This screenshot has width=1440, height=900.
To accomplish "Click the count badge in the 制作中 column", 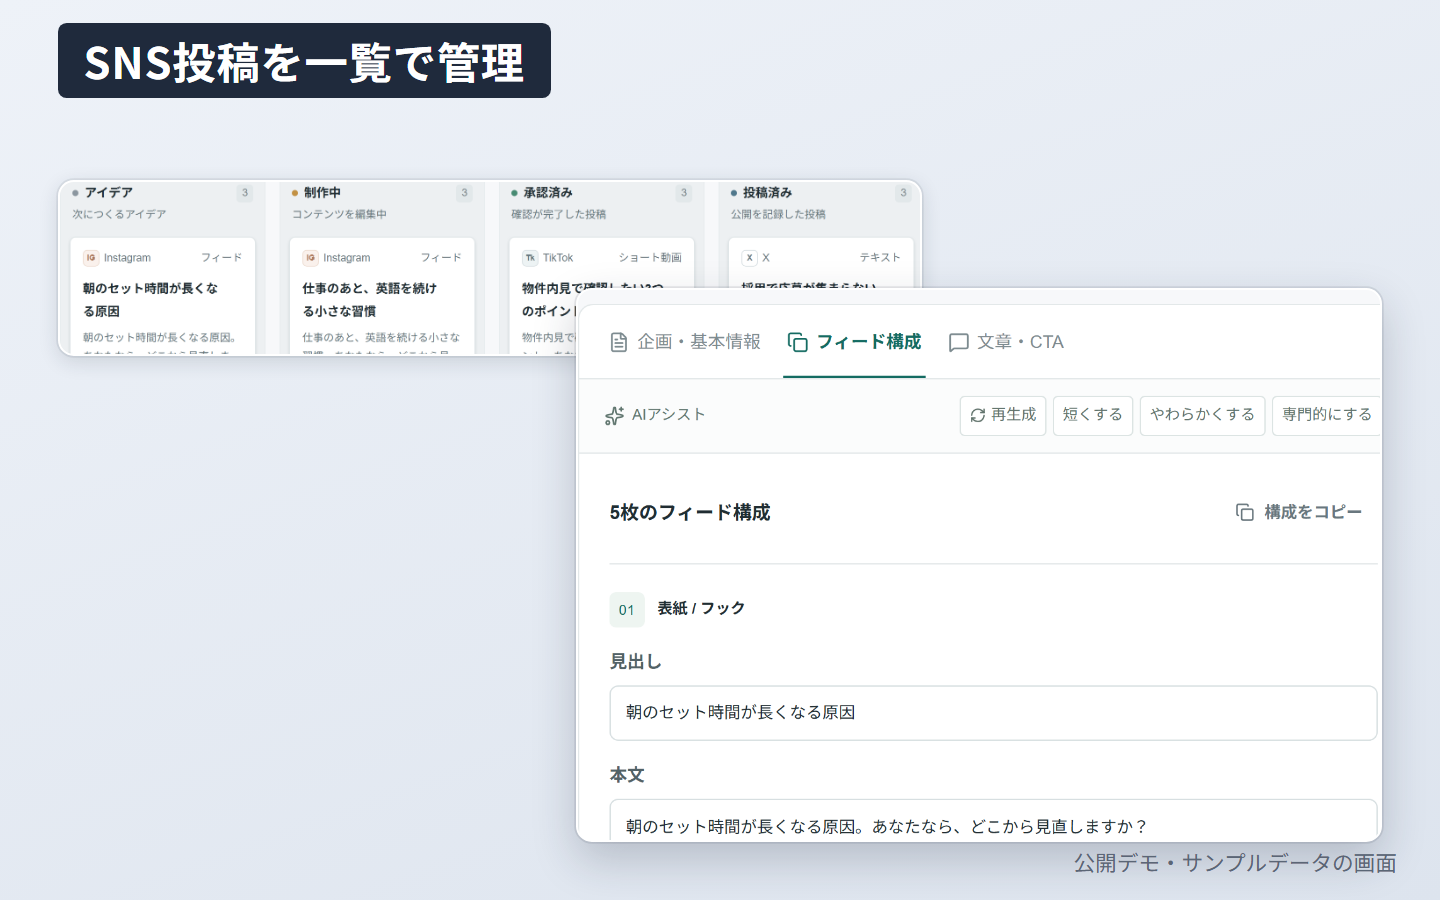I will coord(464,193).
